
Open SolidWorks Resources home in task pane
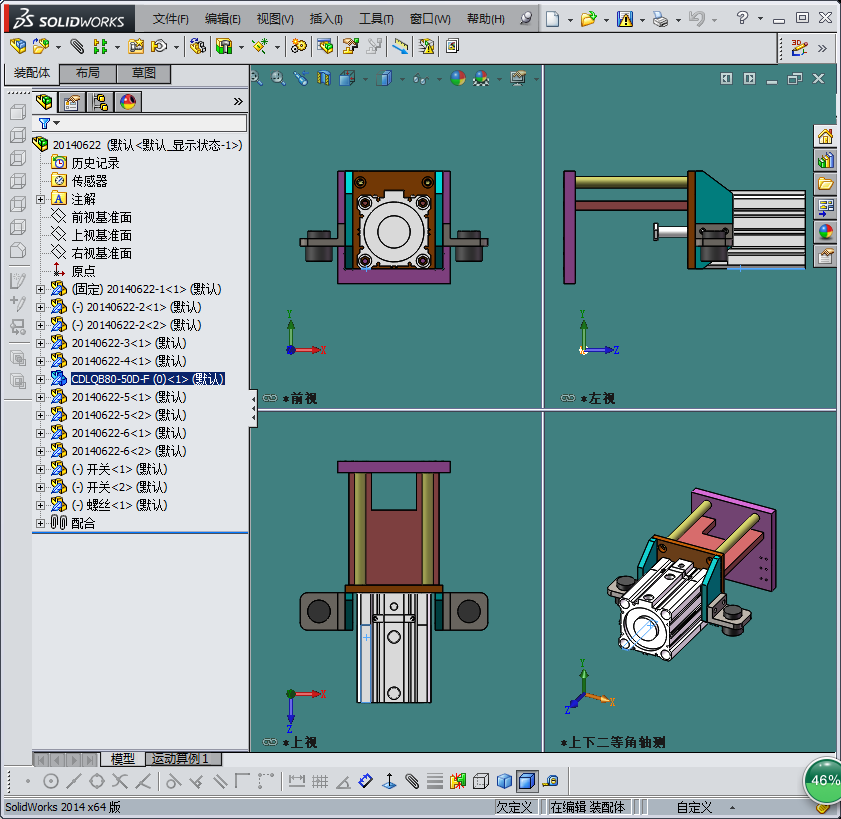pos(825,136)
